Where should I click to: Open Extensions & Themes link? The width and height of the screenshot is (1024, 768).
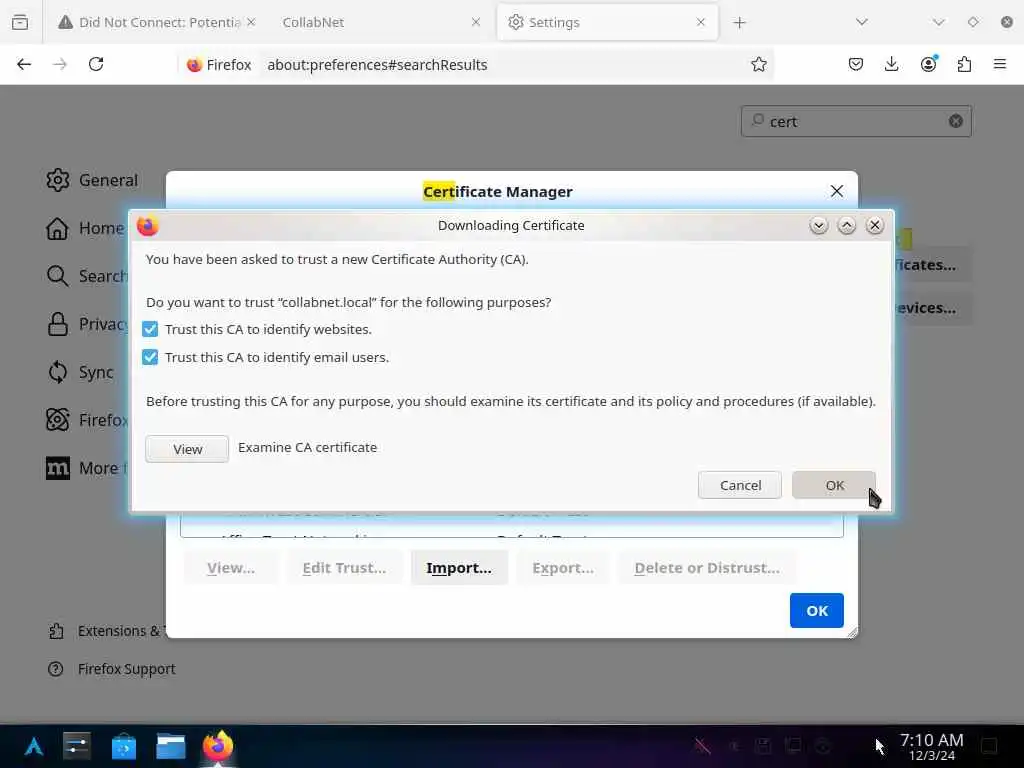click(108, 631)
